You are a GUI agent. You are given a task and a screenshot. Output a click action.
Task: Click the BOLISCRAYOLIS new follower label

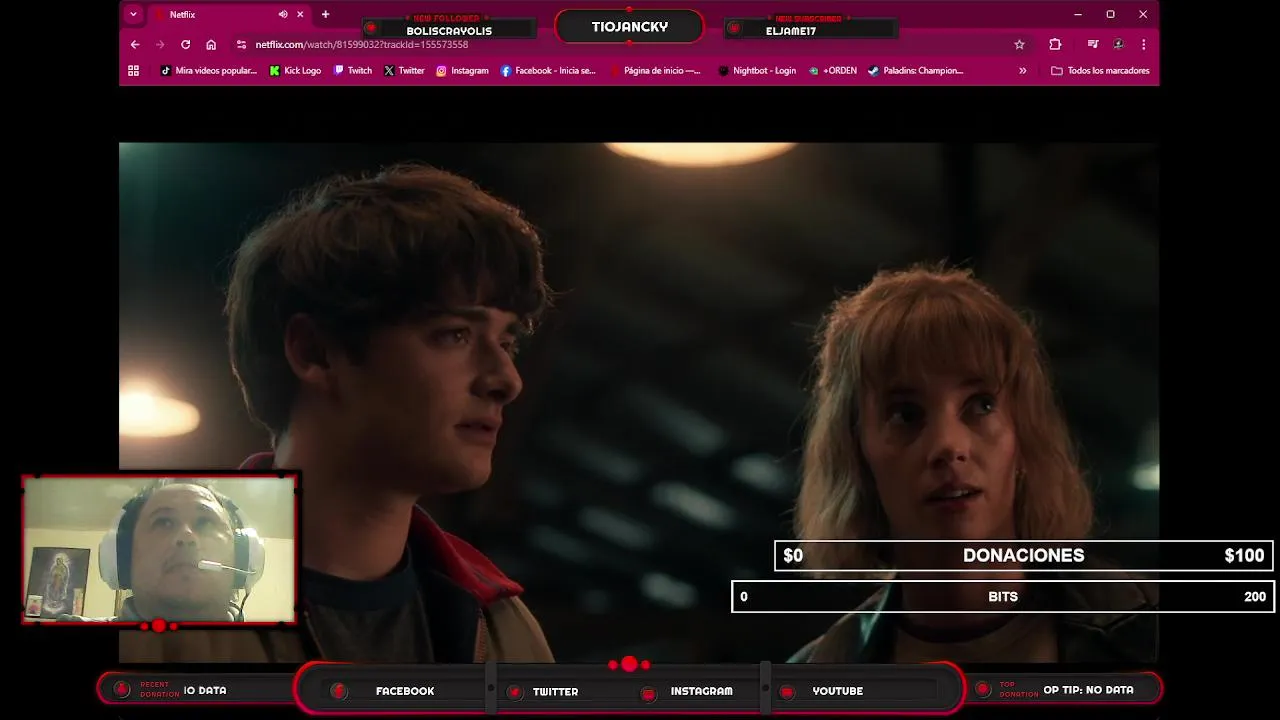click(x=449, y=31)
